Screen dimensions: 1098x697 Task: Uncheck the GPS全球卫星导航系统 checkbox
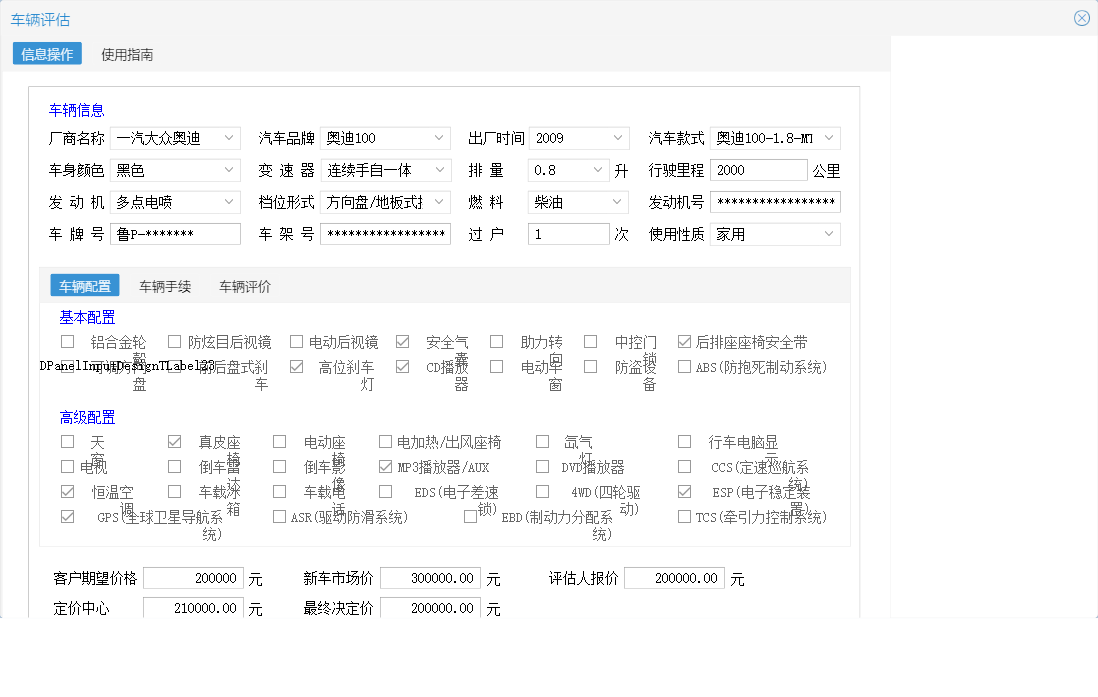tap(67, 516)
